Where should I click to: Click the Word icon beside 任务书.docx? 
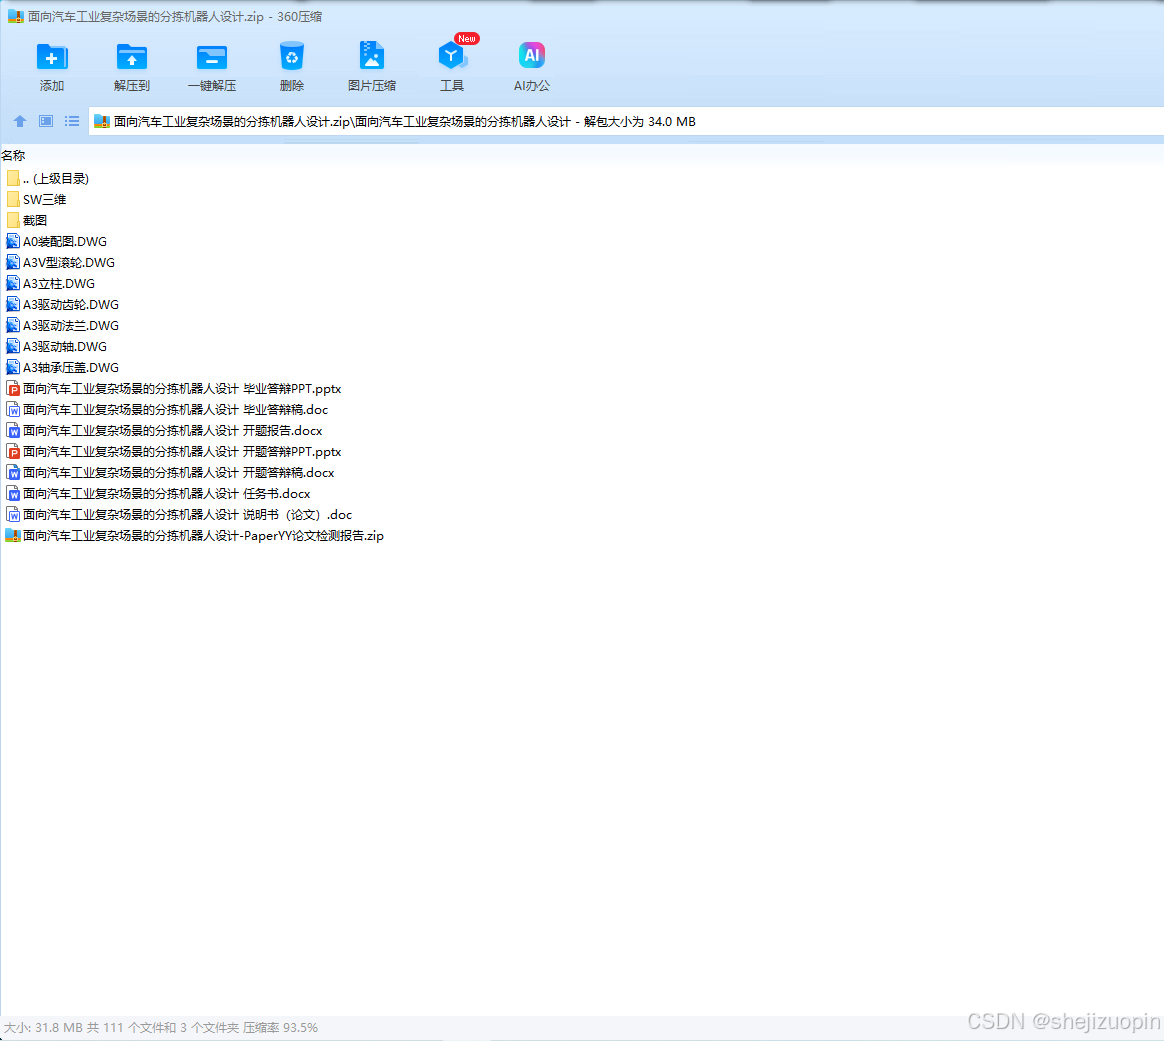point(13,494)
